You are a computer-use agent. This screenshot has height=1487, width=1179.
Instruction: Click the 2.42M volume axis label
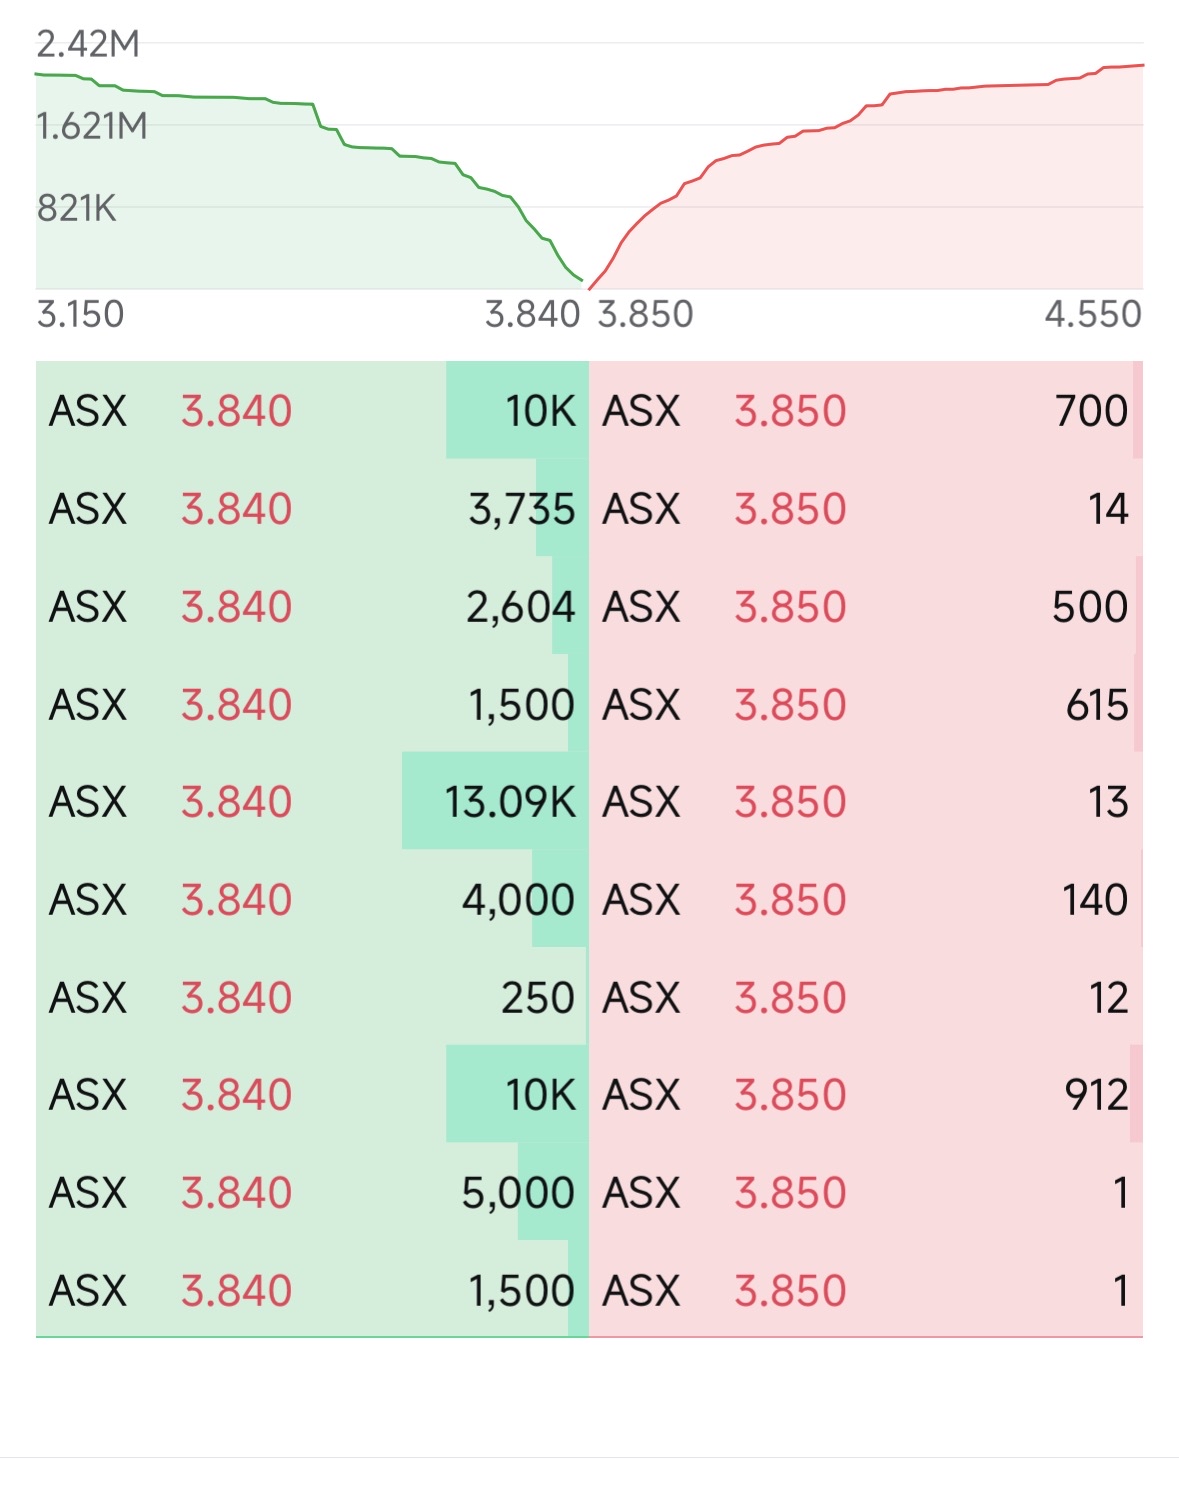point(88,45)
